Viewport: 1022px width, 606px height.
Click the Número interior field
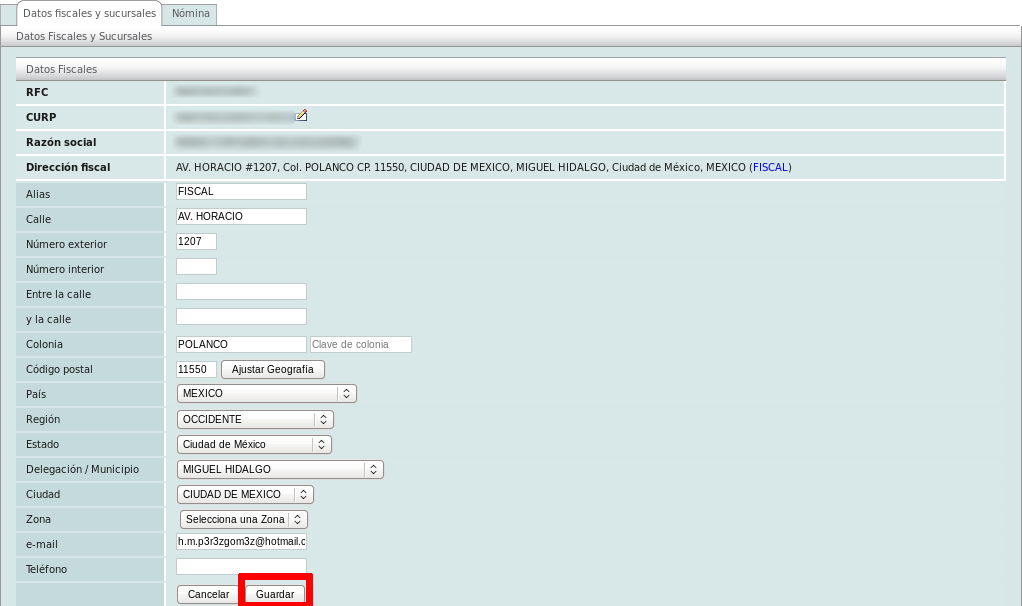(x=196, y=267)
